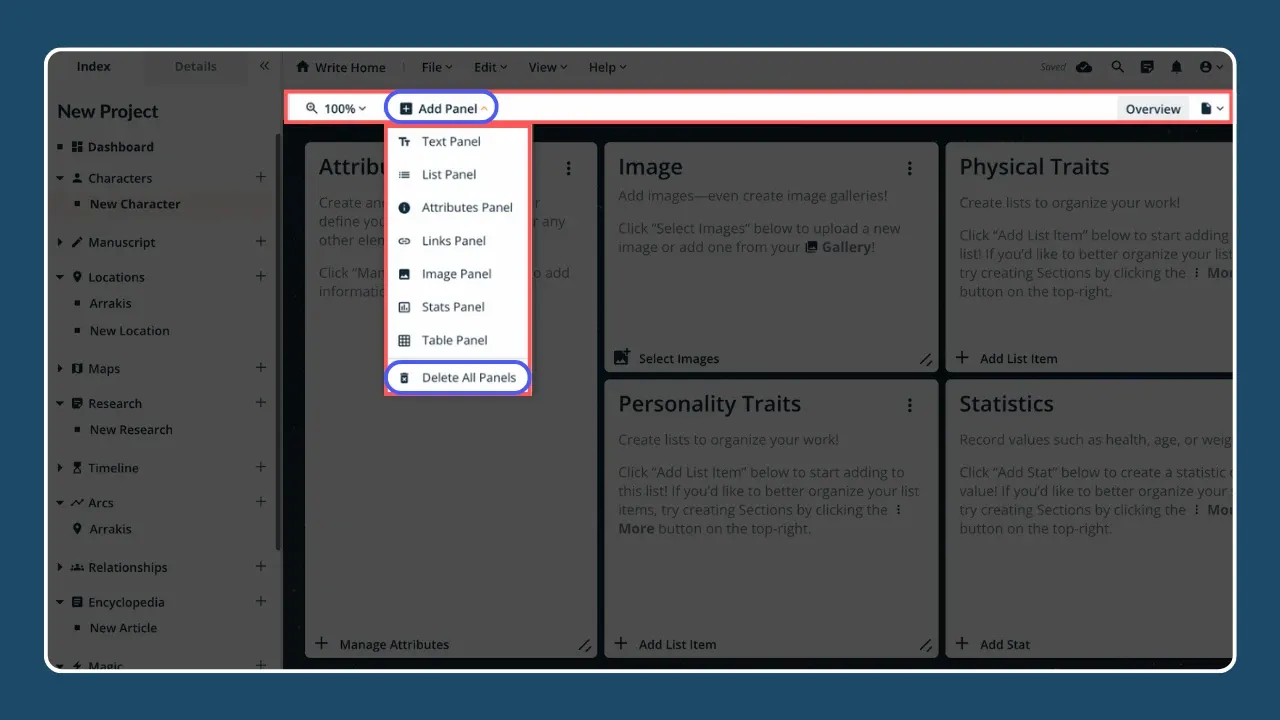Expand the Maps section in sidebar

pyautogui.click(x=61, y=369)
